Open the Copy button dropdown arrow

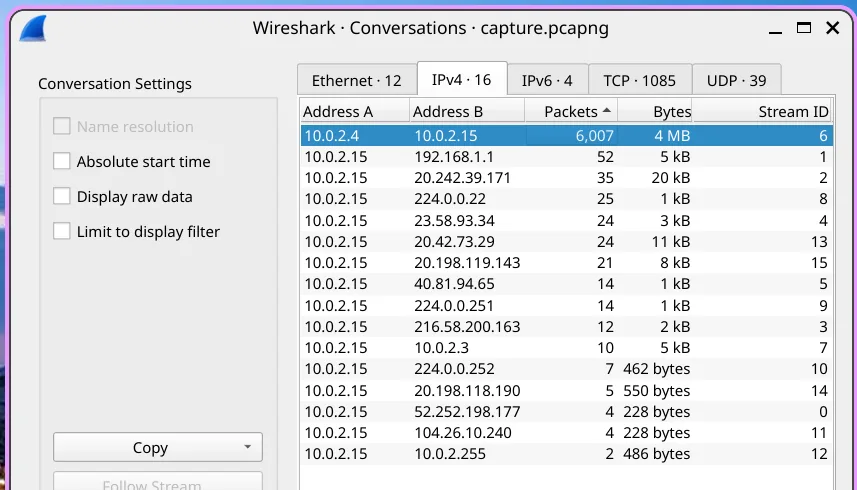(248, 447)
